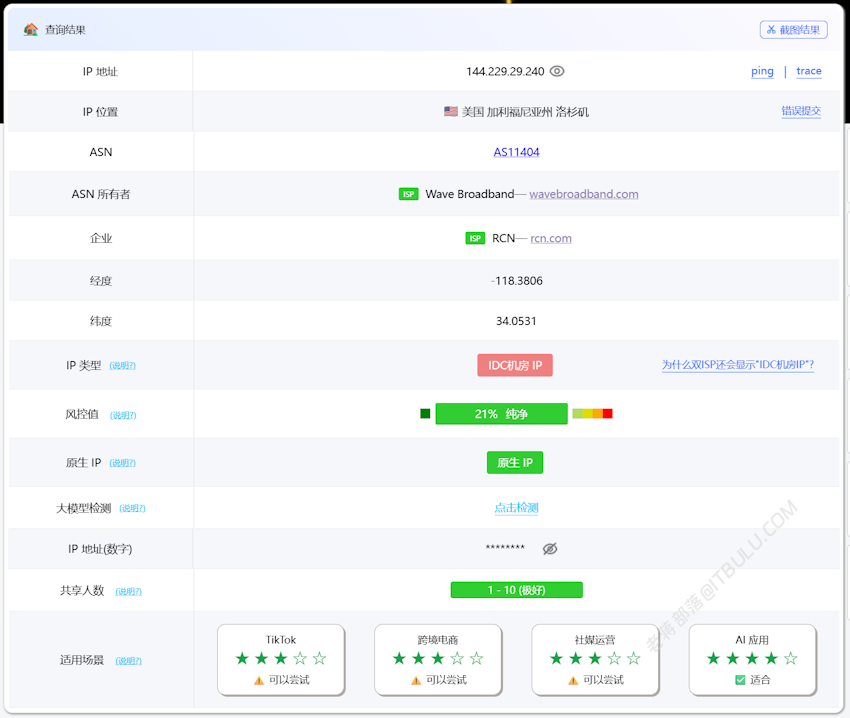Select the TikTok scenario card
The height and width of the screenshot is (718, 850).
point(281,659)
